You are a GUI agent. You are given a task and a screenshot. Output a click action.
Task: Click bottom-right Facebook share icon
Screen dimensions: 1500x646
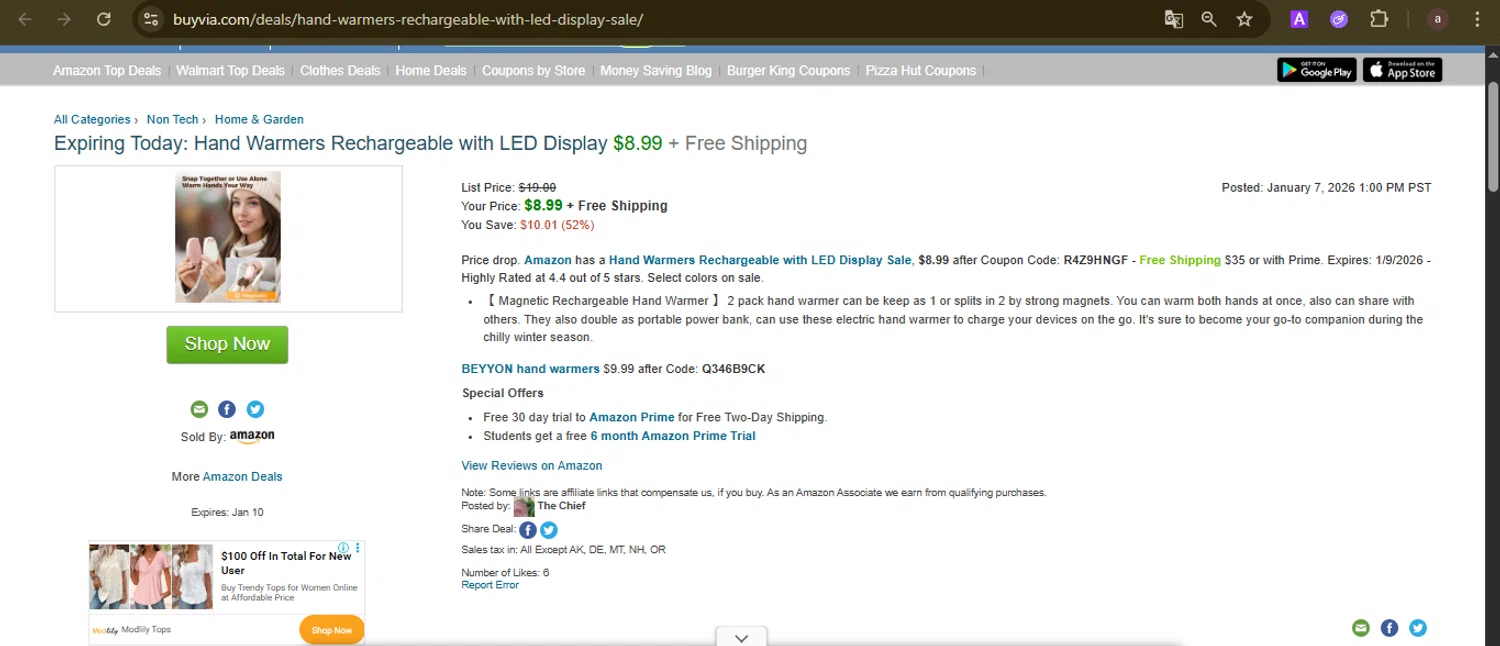point(1389,628)
